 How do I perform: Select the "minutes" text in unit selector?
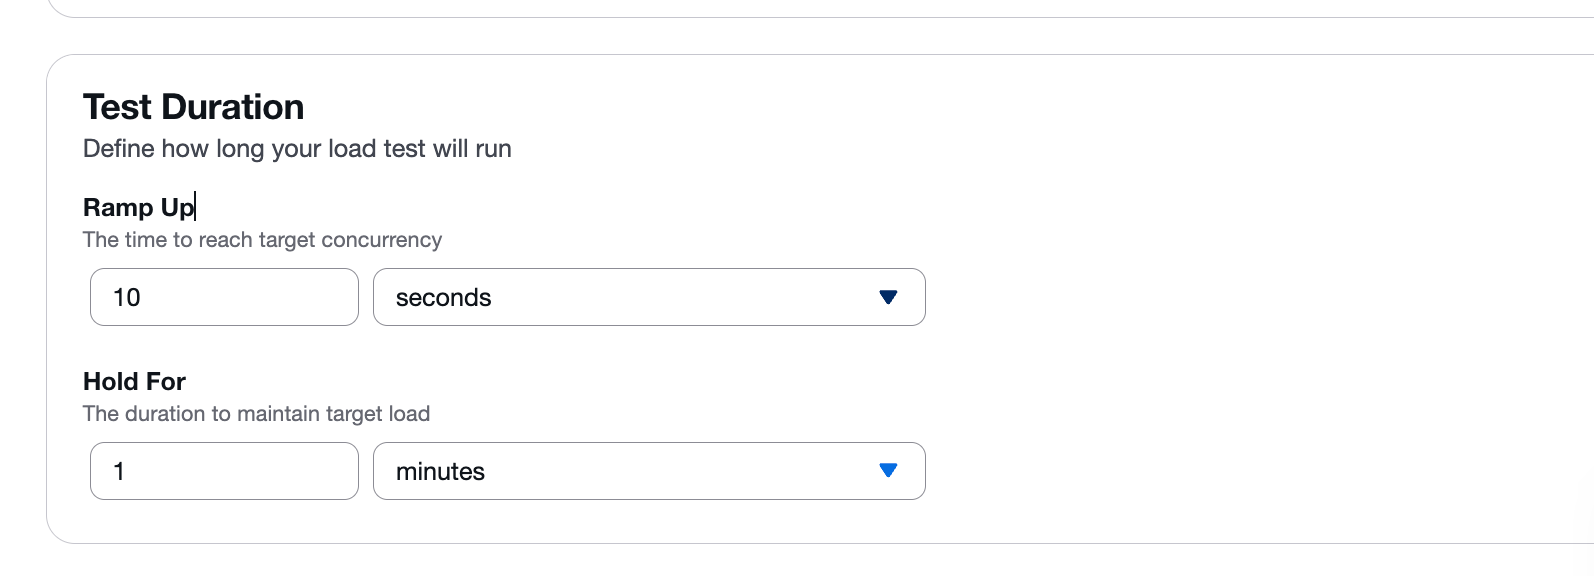(440, 472)
